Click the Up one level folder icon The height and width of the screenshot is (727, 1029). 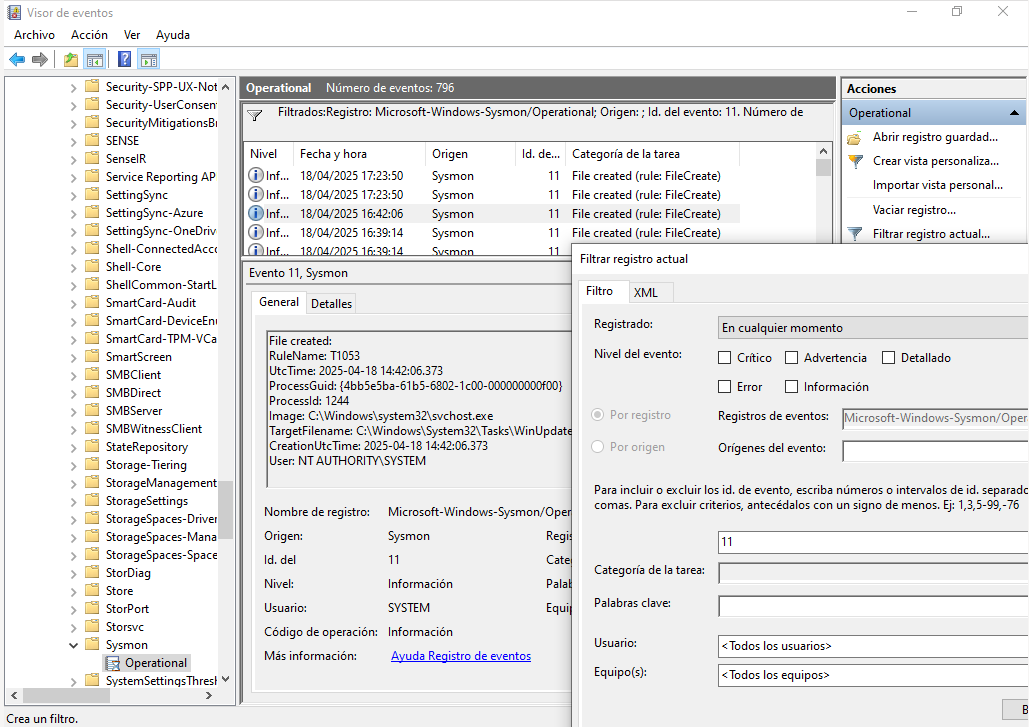click(70, 60)
